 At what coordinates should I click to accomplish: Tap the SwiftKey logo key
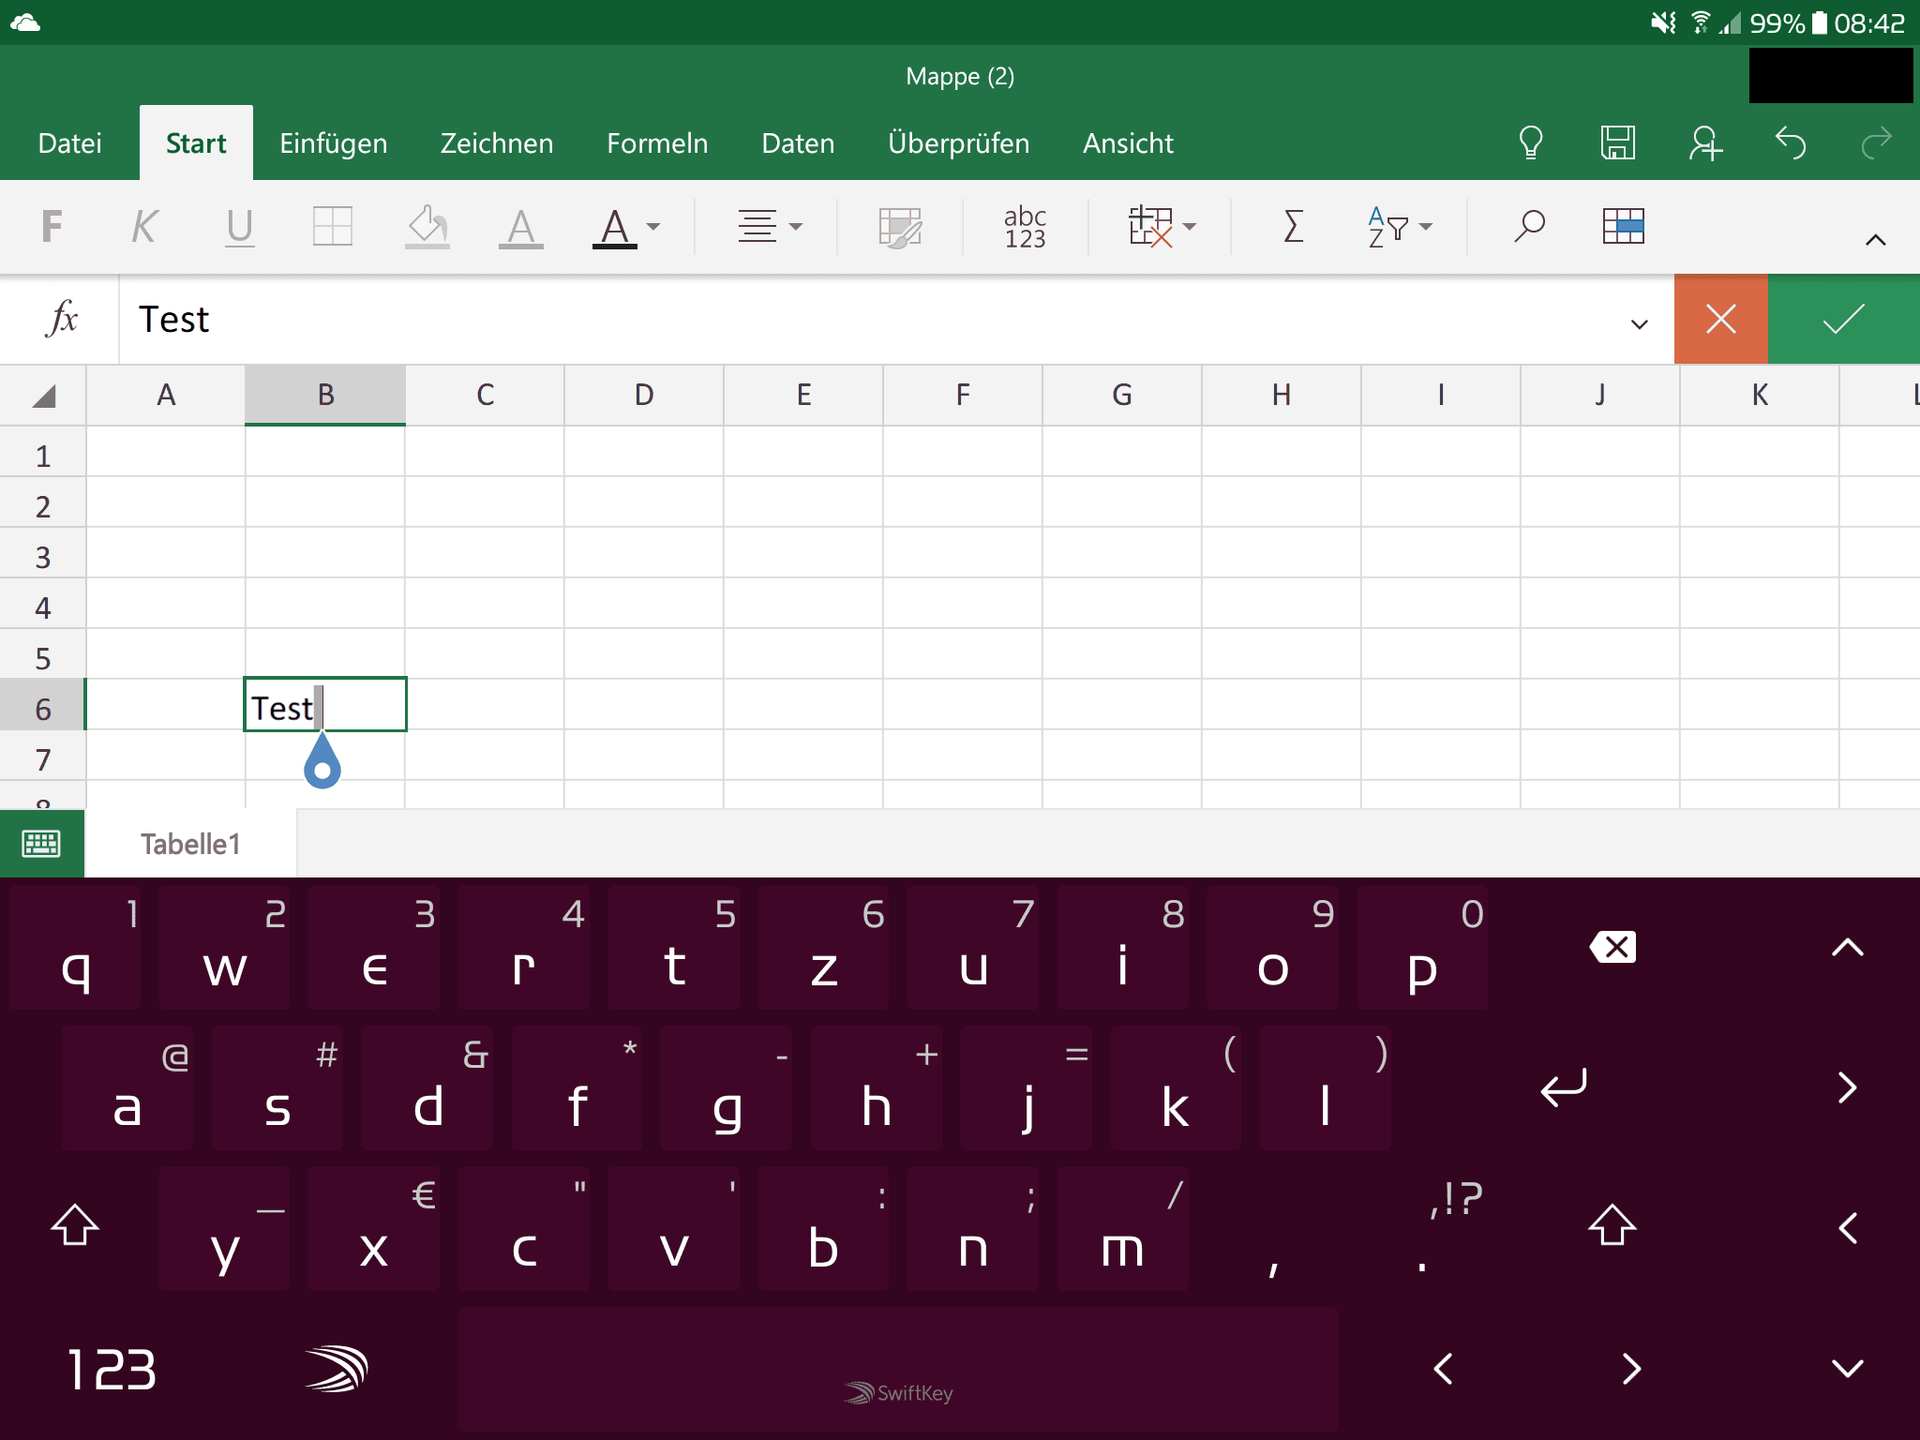337,1369
